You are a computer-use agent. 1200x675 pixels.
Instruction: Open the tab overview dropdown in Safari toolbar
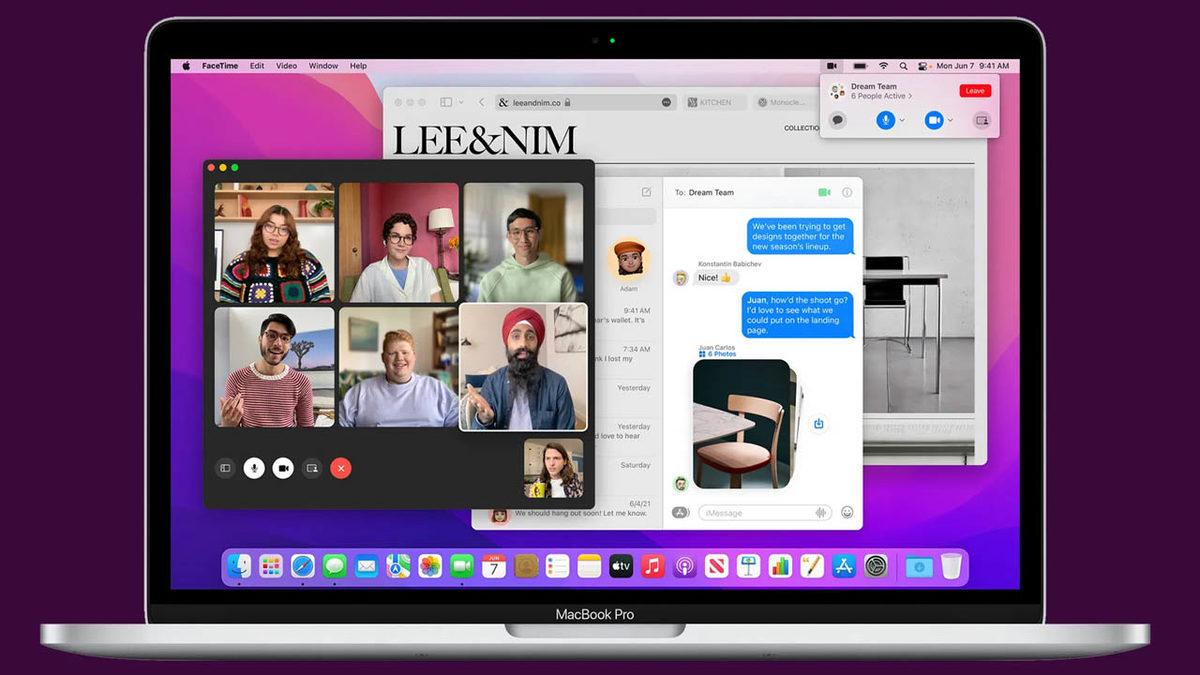click(x=461, y=101)
